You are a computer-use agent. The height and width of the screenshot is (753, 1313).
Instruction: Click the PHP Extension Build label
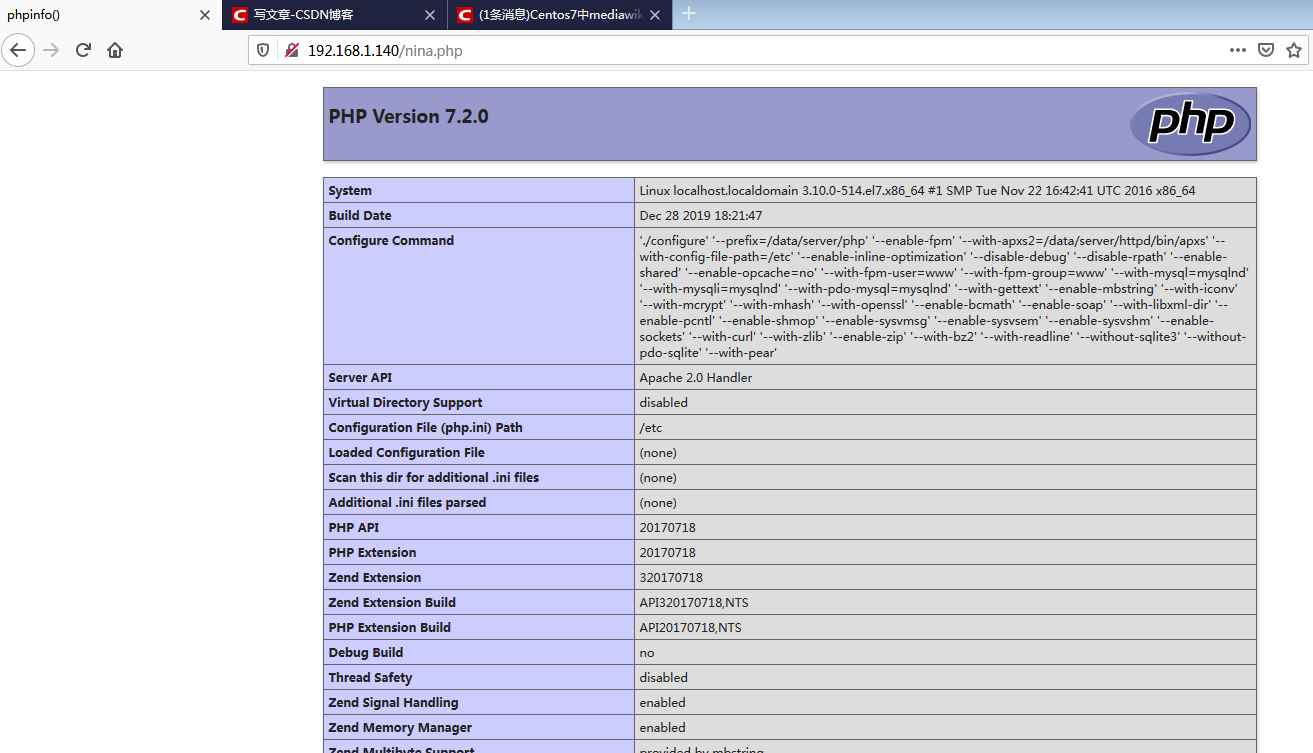click(x=390, y=628)
